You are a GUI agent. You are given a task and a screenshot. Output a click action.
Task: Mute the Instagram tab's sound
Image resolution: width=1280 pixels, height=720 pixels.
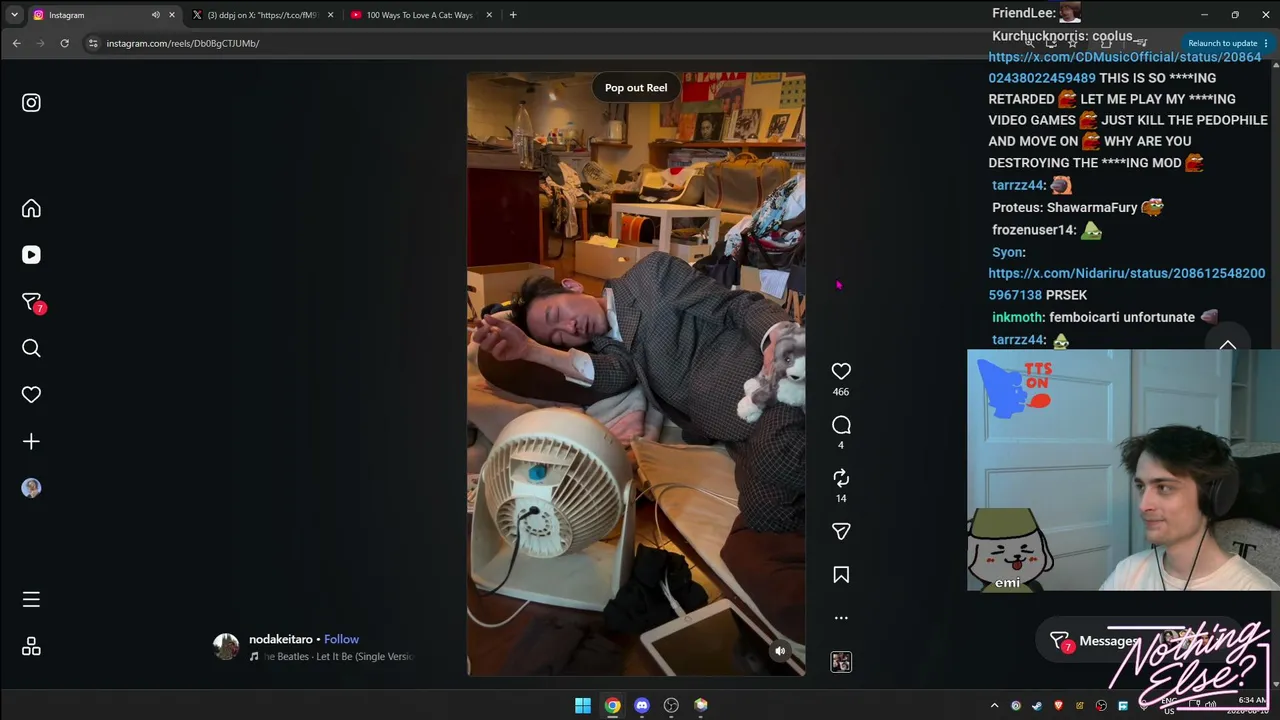tap(155, 15)
